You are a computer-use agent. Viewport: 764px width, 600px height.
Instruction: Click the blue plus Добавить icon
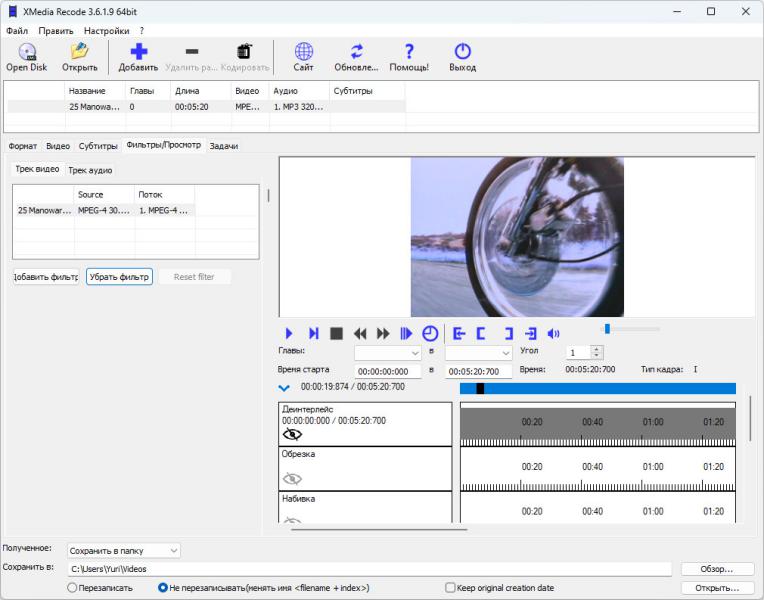pos(138,52)
